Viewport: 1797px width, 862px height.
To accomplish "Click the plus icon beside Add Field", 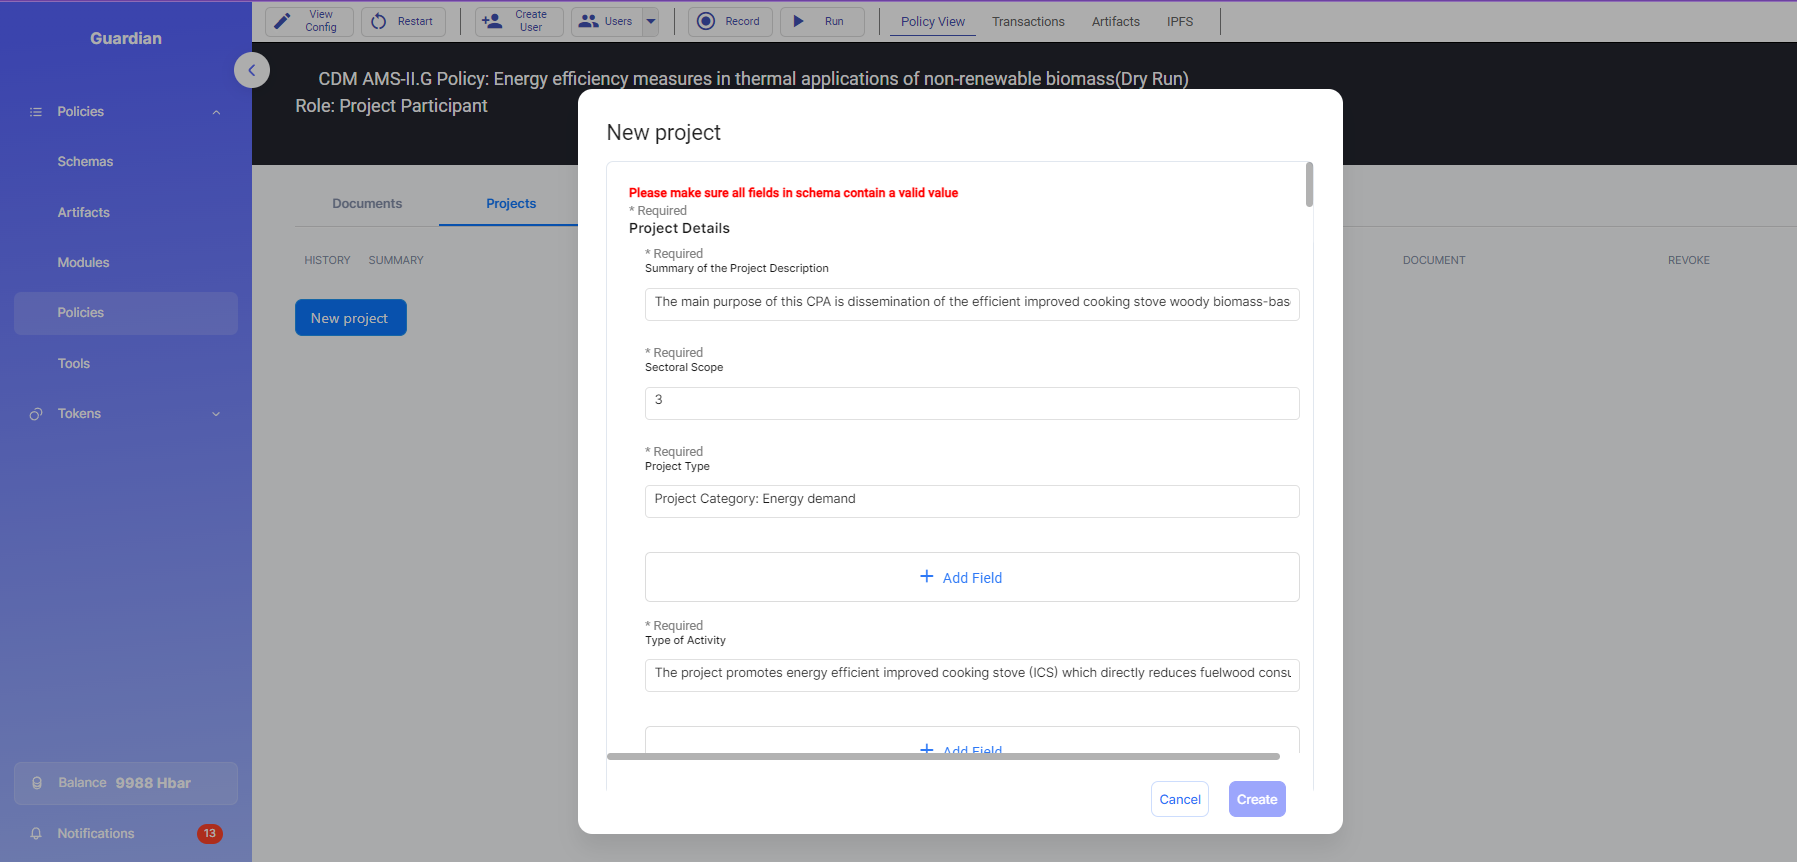I will click(x=927, y=577).
